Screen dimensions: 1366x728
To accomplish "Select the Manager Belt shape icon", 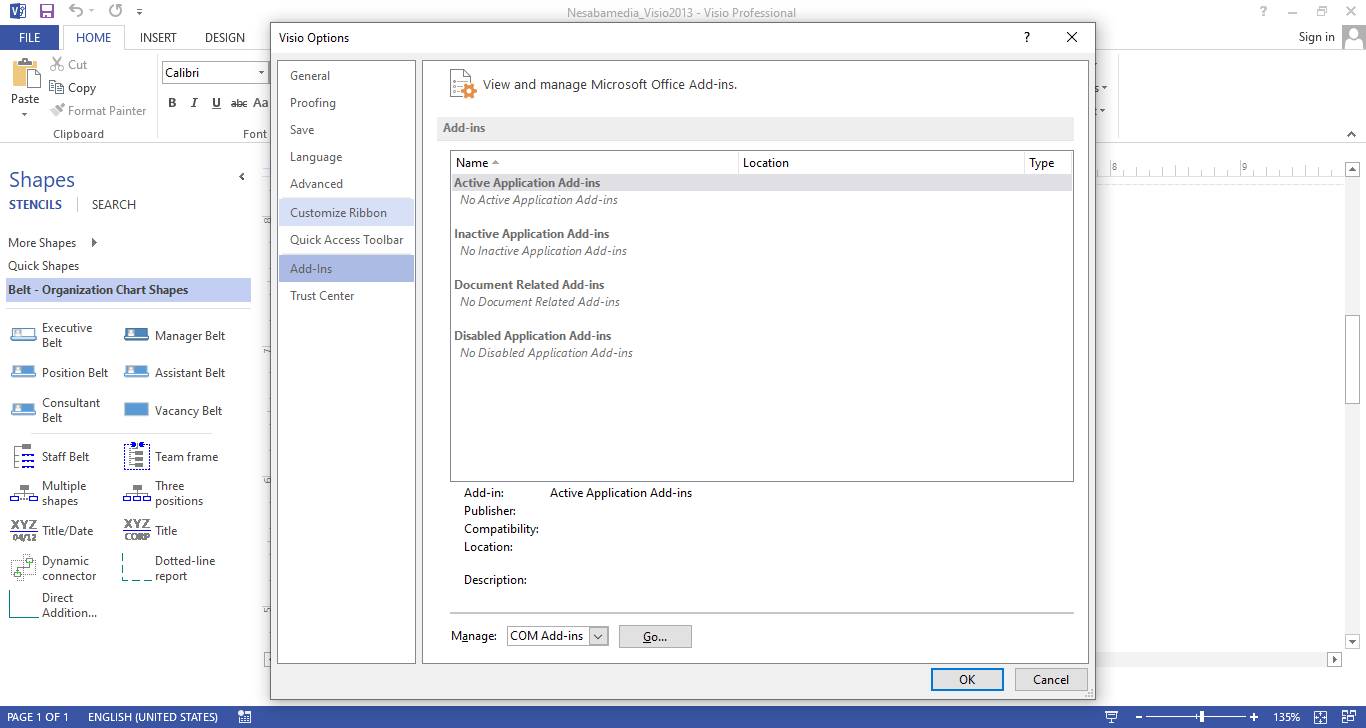I will coord(136,336).
